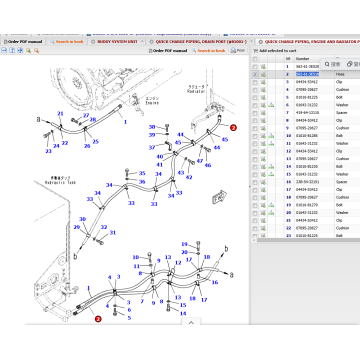
Task: Open the Search in book tab
Action: [67, 42]
